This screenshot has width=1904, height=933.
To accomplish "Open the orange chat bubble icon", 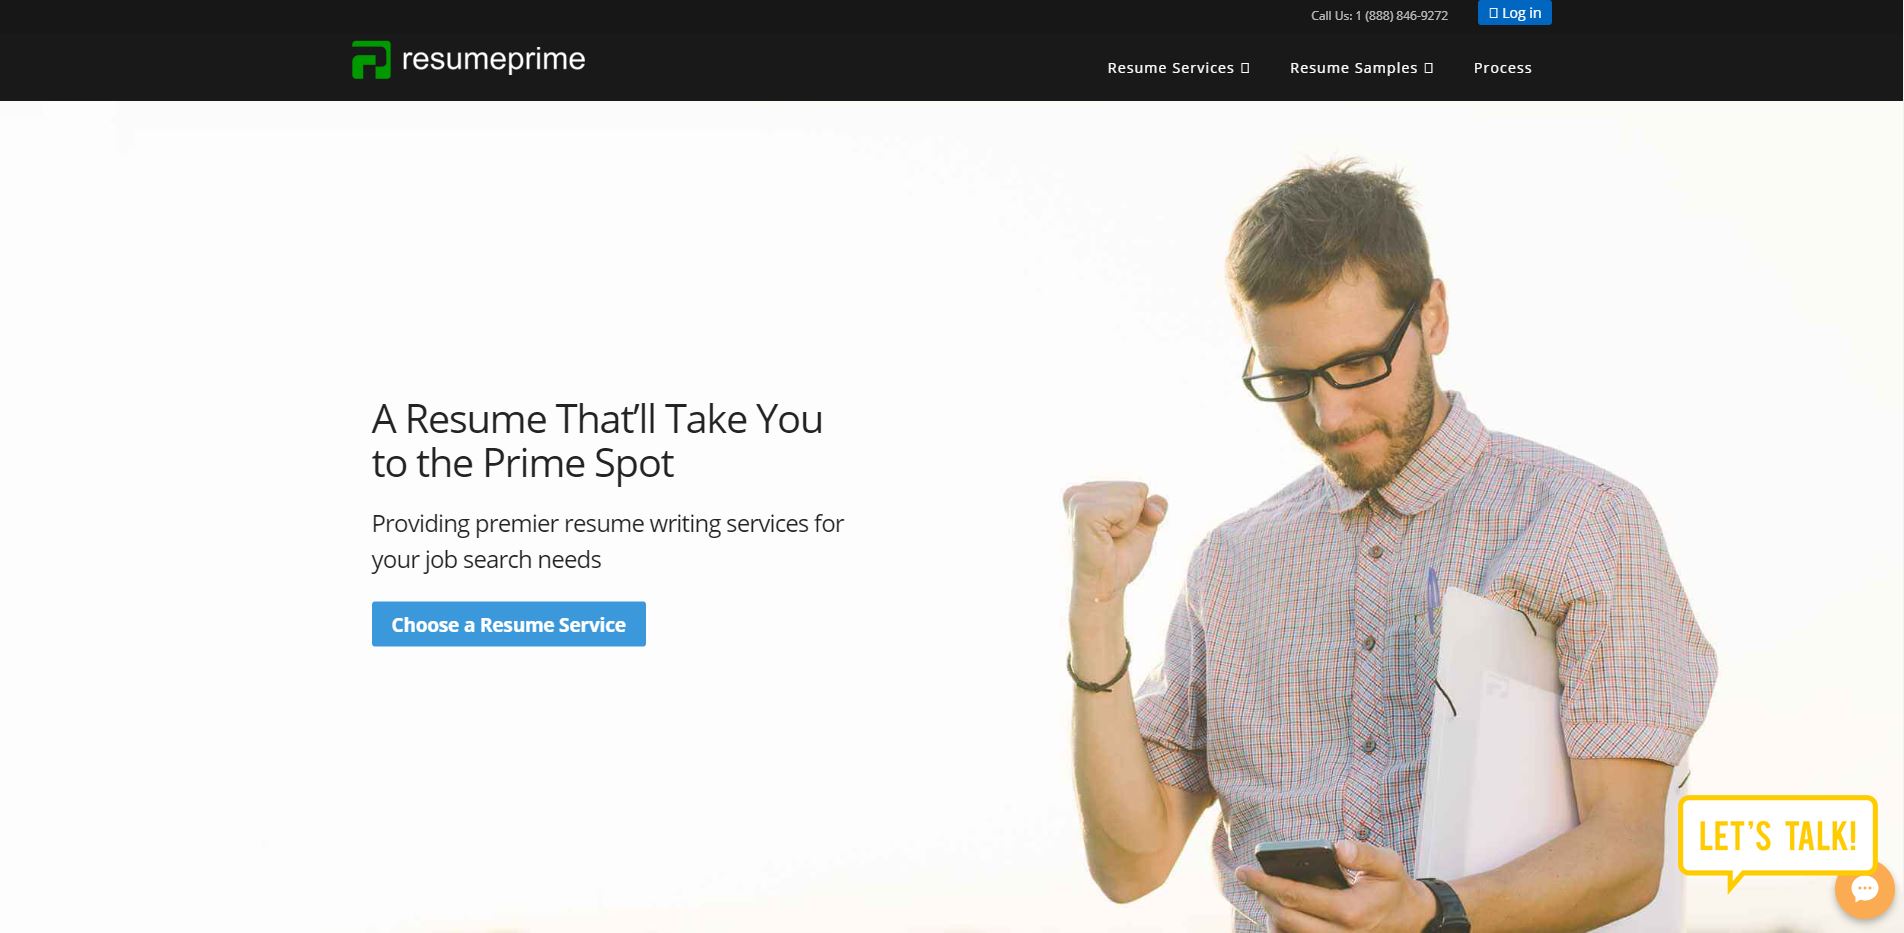I will click(x=1864, y=888).
